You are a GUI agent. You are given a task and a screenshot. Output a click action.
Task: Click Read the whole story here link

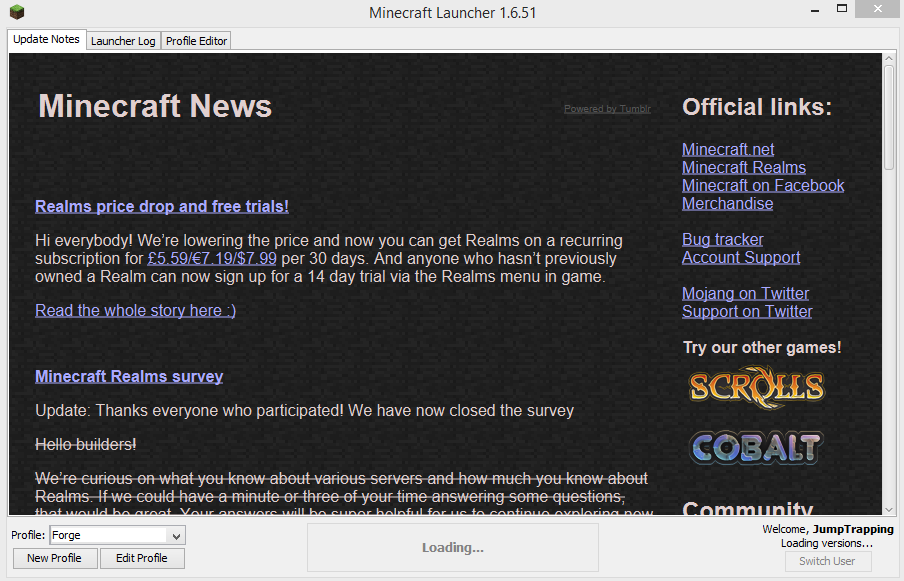pyautogui.click(x=135, y=310)
